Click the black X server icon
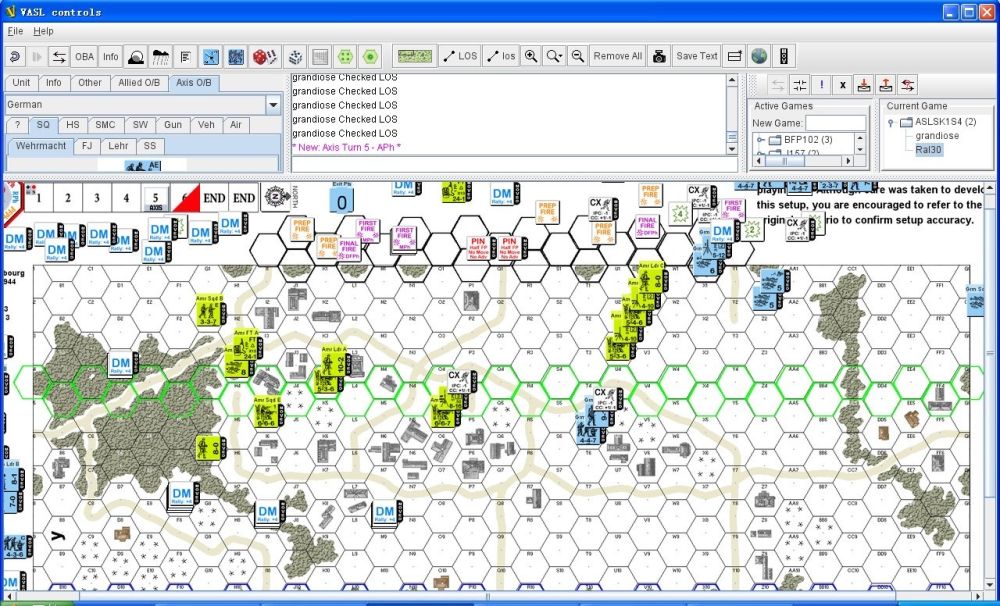 (842, 85)
